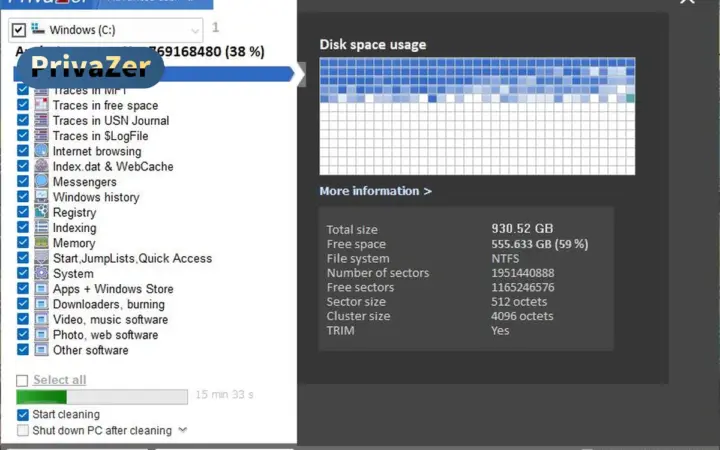Uncheck the Messengers checkbox

point(22,181)
